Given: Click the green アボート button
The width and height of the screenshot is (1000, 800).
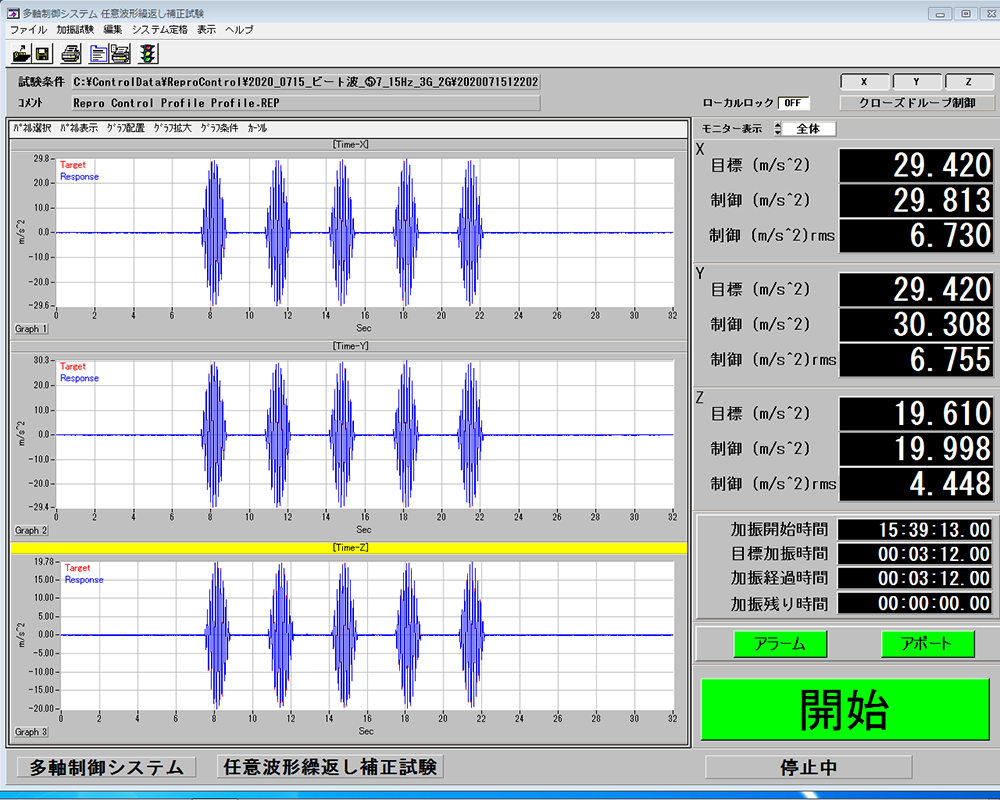Looking at the screenshot, I should 927,644.
